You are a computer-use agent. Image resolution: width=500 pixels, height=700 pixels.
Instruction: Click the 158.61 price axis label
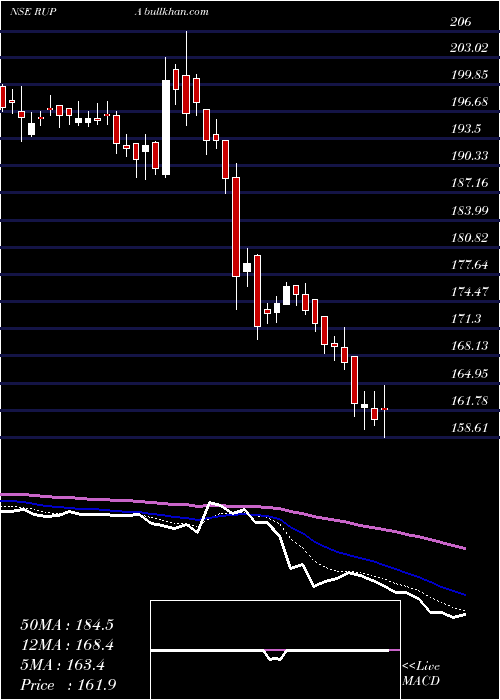click(469, 428)
